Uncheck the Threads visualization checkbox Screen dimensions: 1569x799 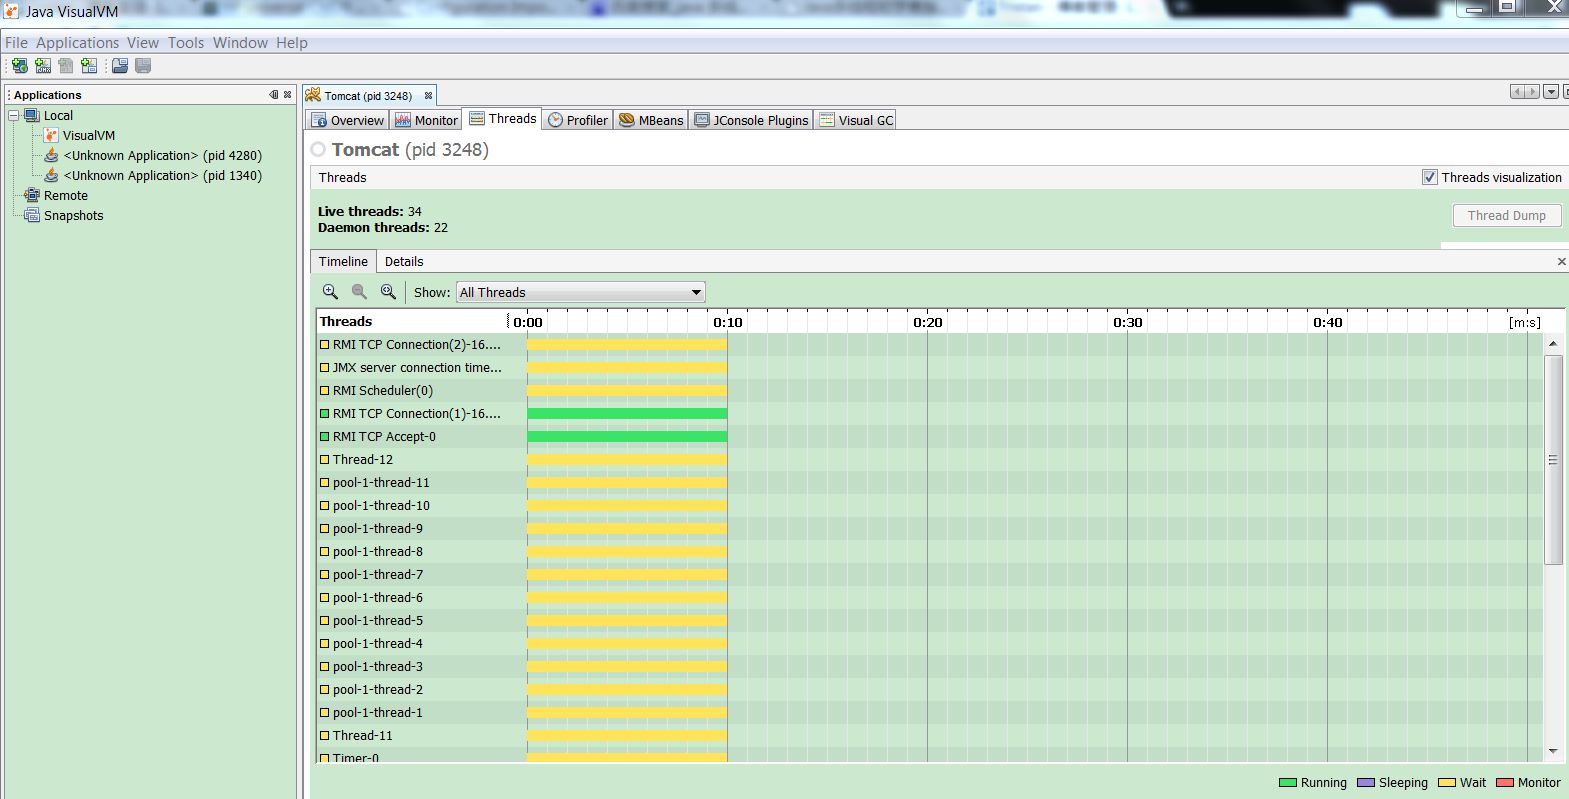[x=1429, y=177]
